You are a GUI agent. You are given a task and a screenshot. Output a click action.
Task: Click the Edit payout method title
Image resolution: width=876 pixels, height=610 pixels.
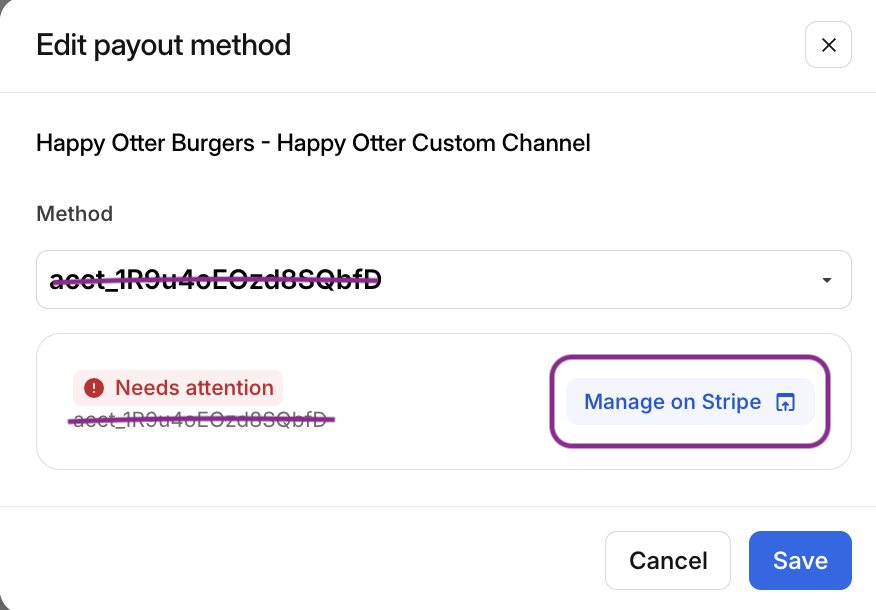(x=164, y=45)
